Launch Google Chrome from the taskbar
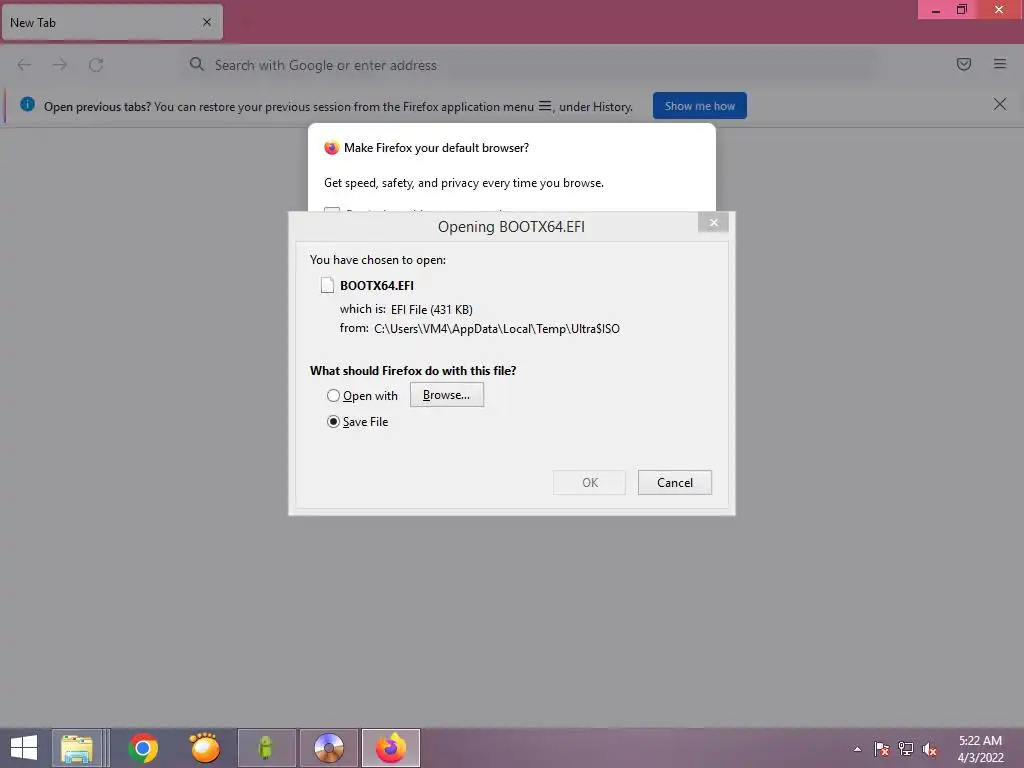This screenshot has width=1024, height=768. tap(143, 748)
